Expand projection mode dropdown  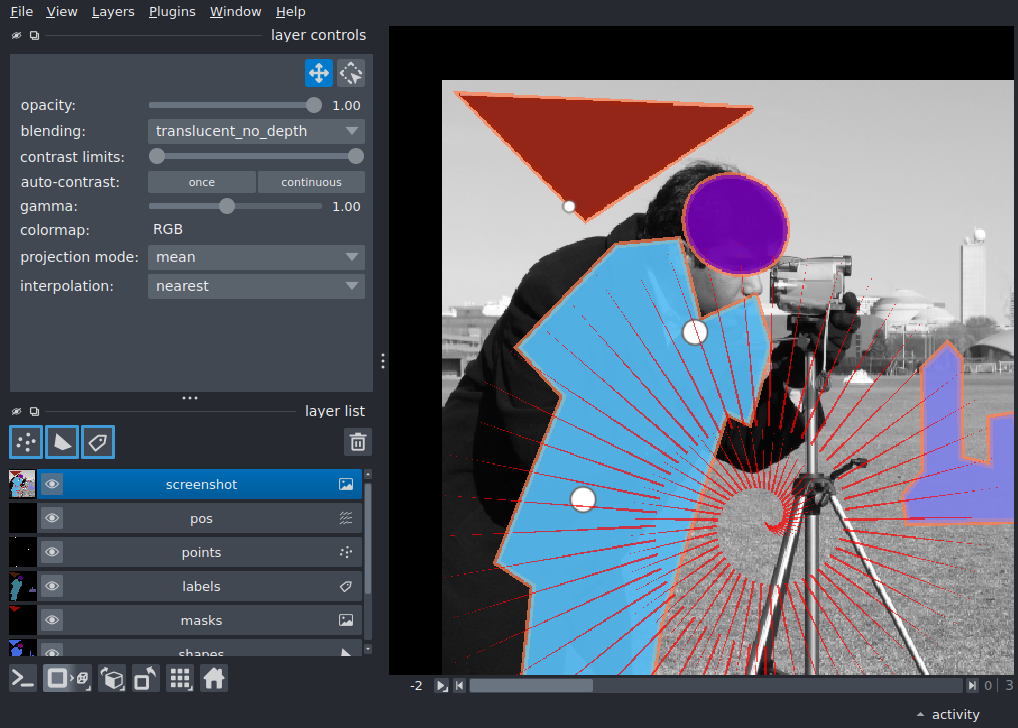tap(256, 257)
